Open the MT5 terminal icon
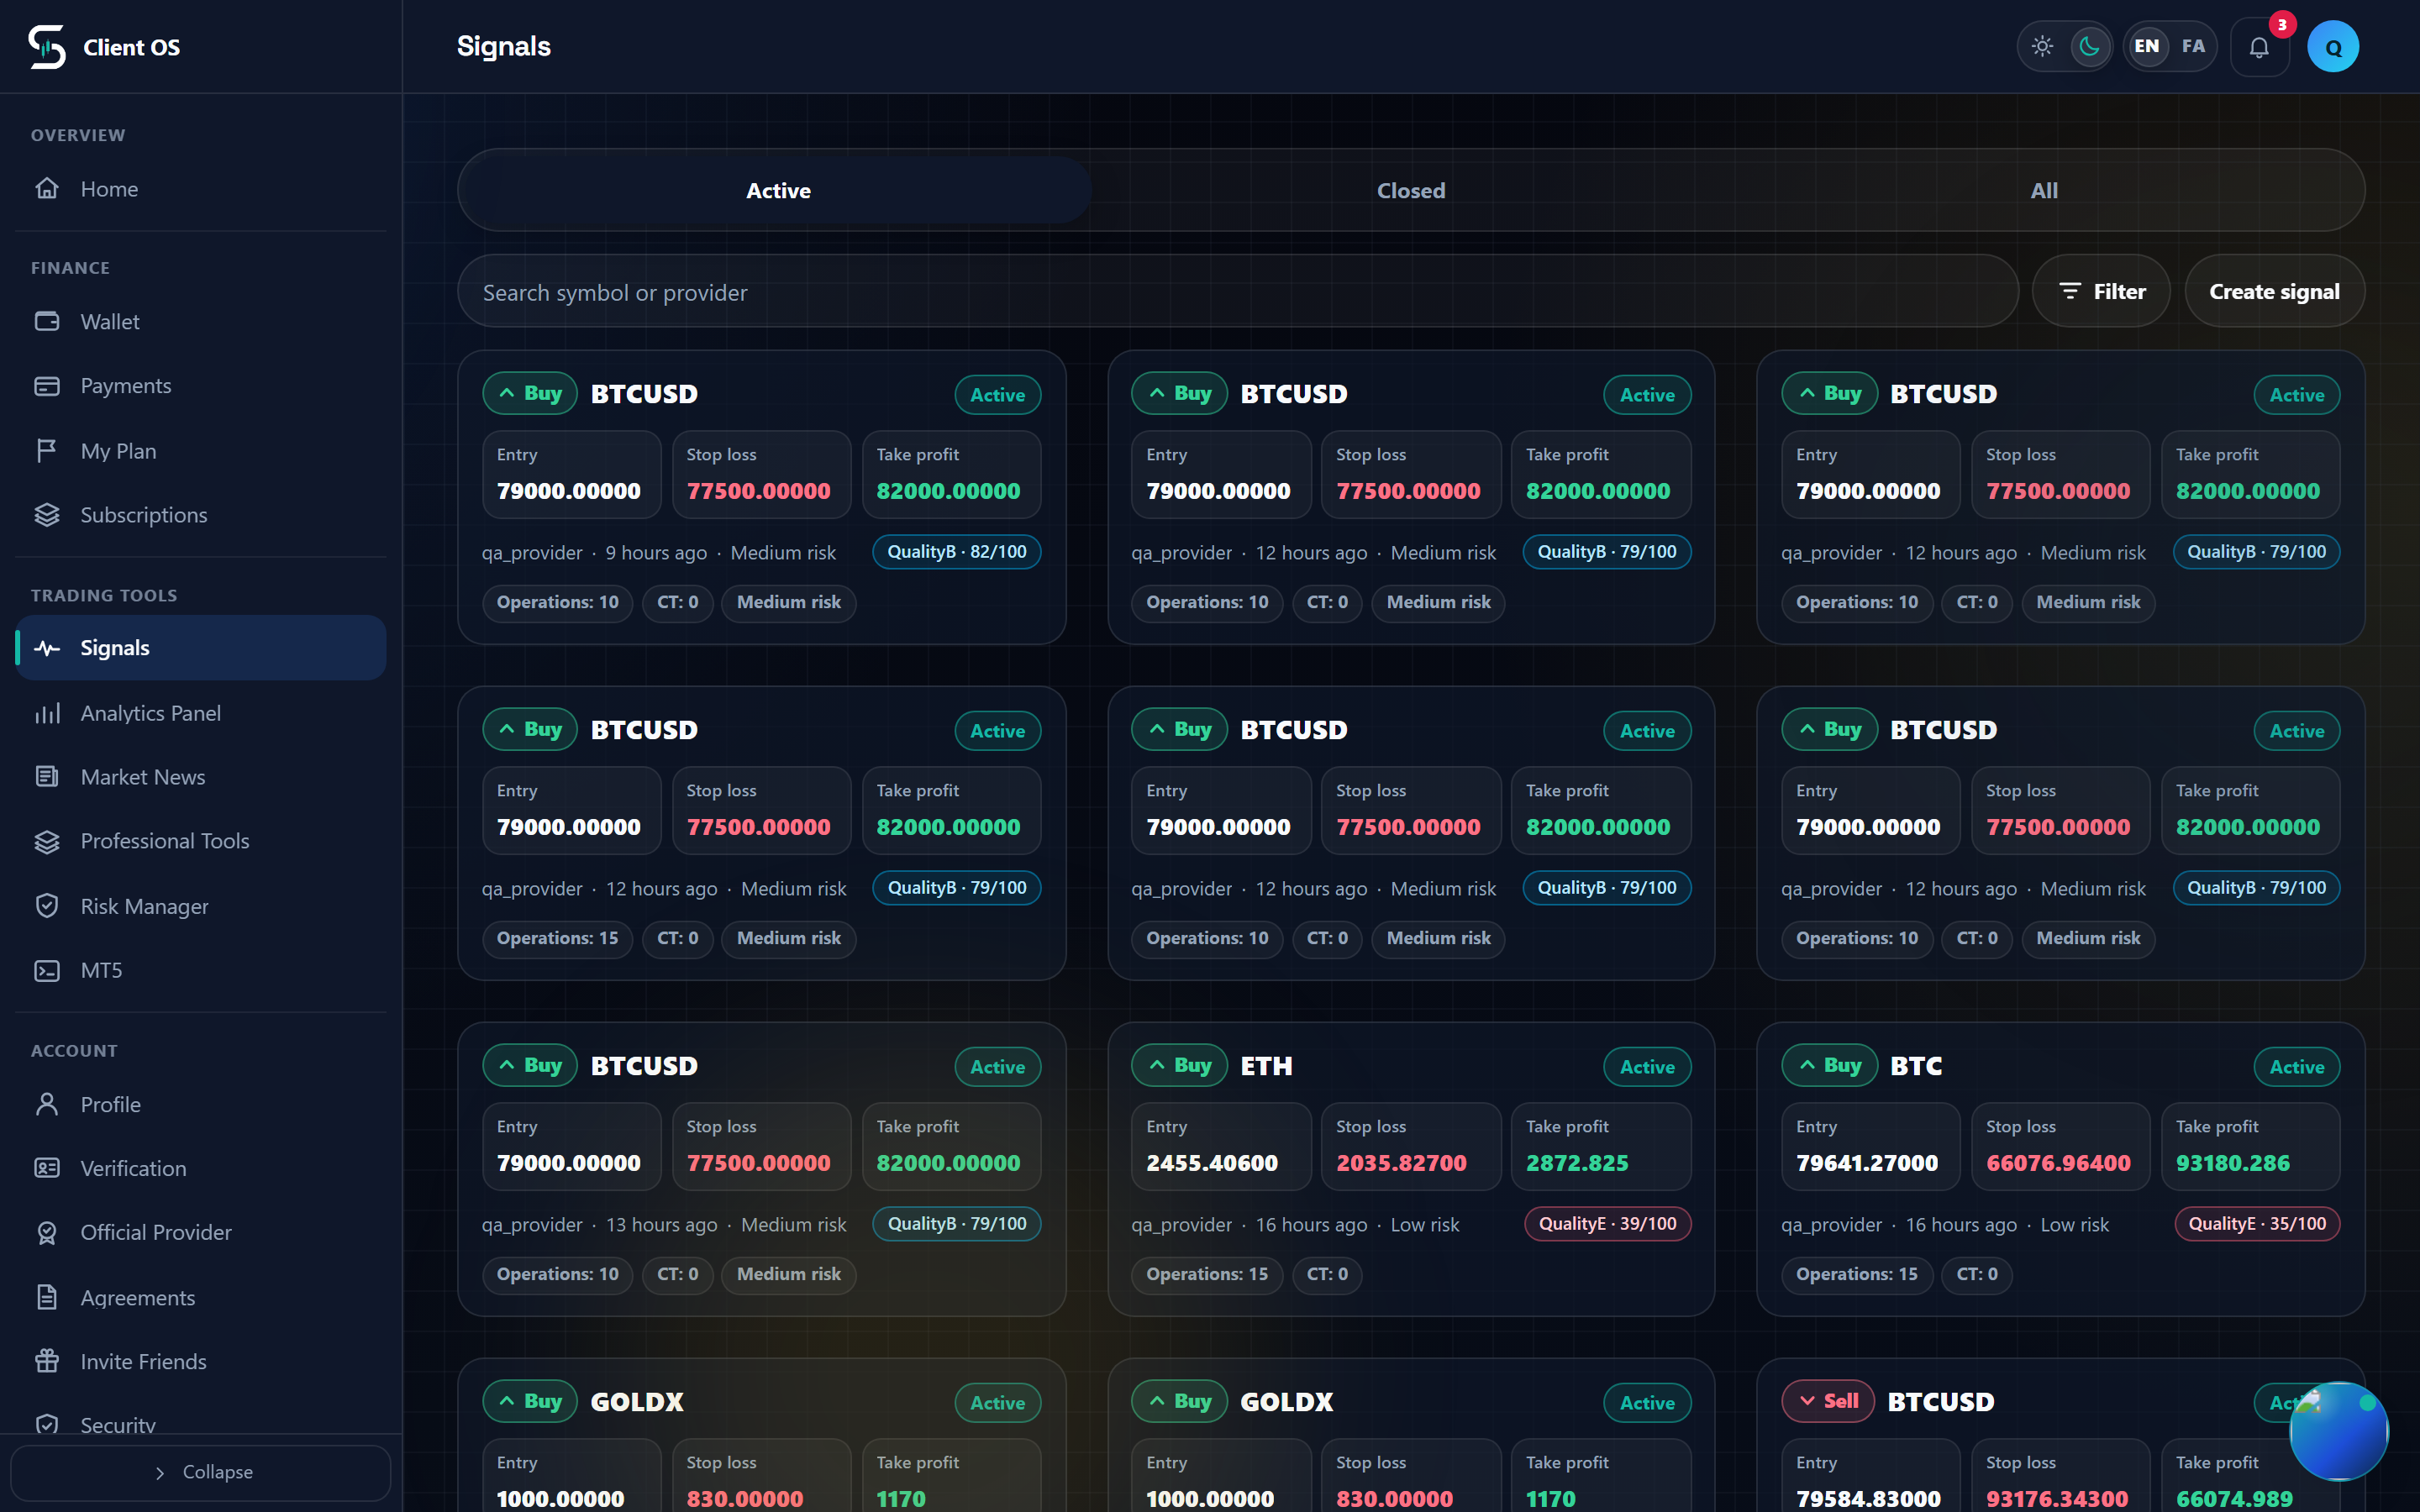Image resolution: width=2420 pixels, height=1512 pixels. [47, 970]
